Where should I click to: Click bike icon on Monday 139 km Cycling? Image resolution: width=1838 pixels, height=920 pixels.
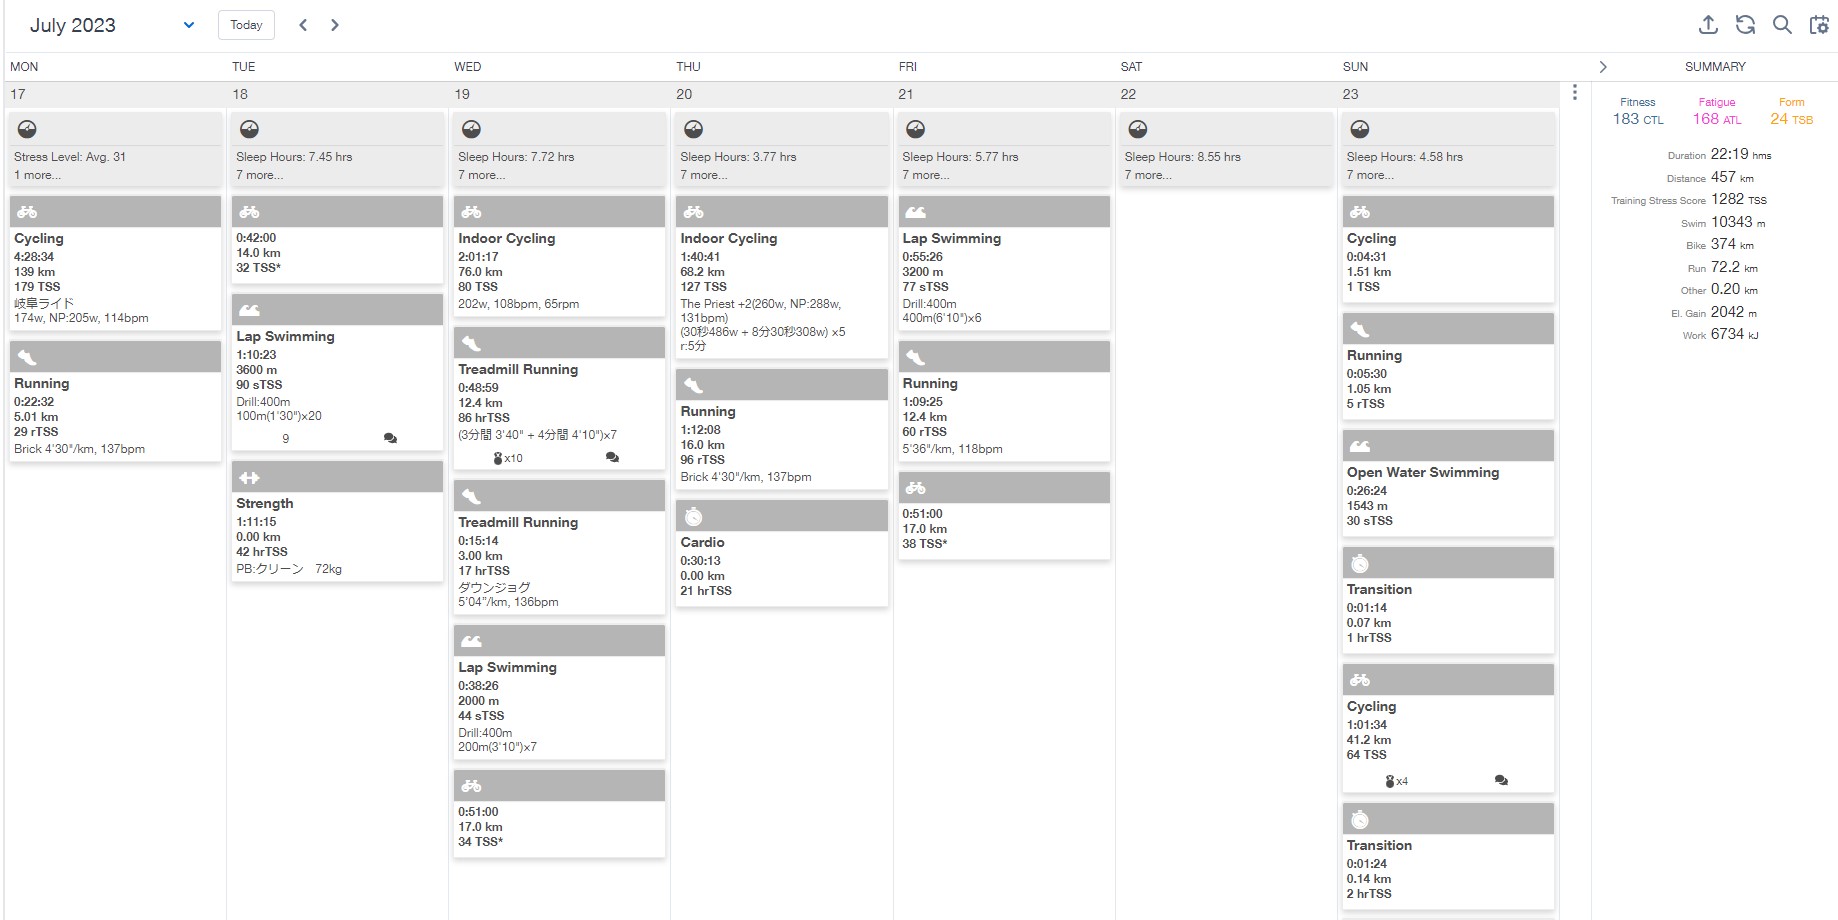(27, 212)
